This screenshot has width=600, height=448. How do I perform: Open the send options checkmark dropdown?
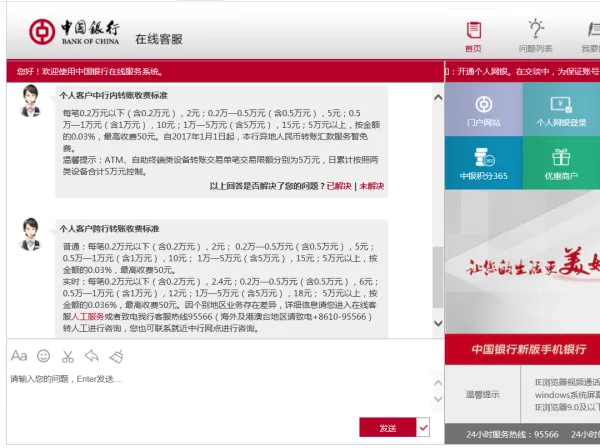pos(423,428)
